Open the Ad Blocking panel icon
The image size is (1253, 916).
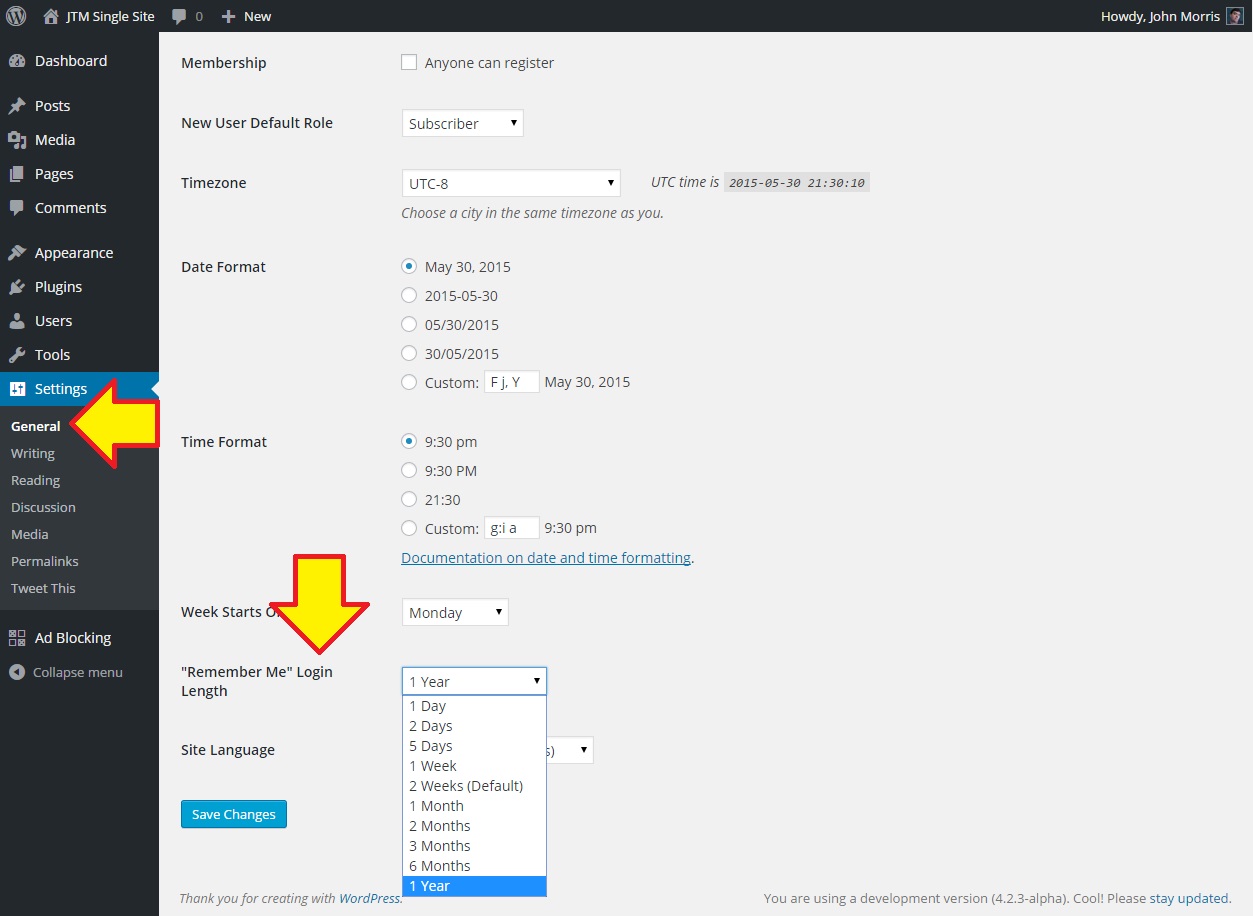coord(17,637)
